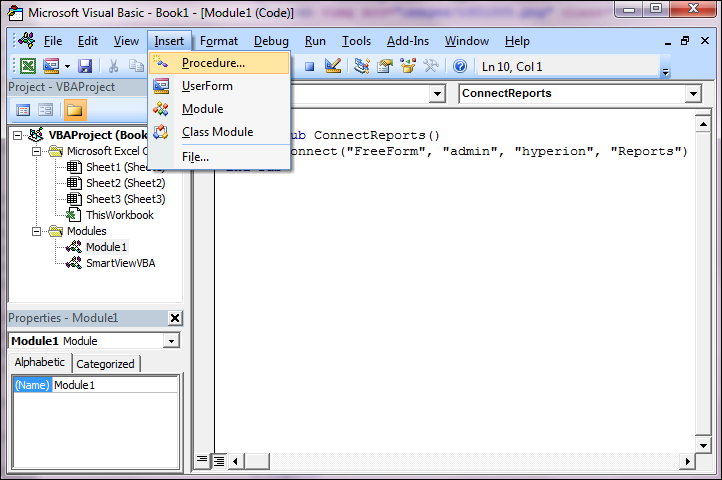This screenshot has height=480, width=722.
Task: Open the Window menu
Action: point(466,41)
